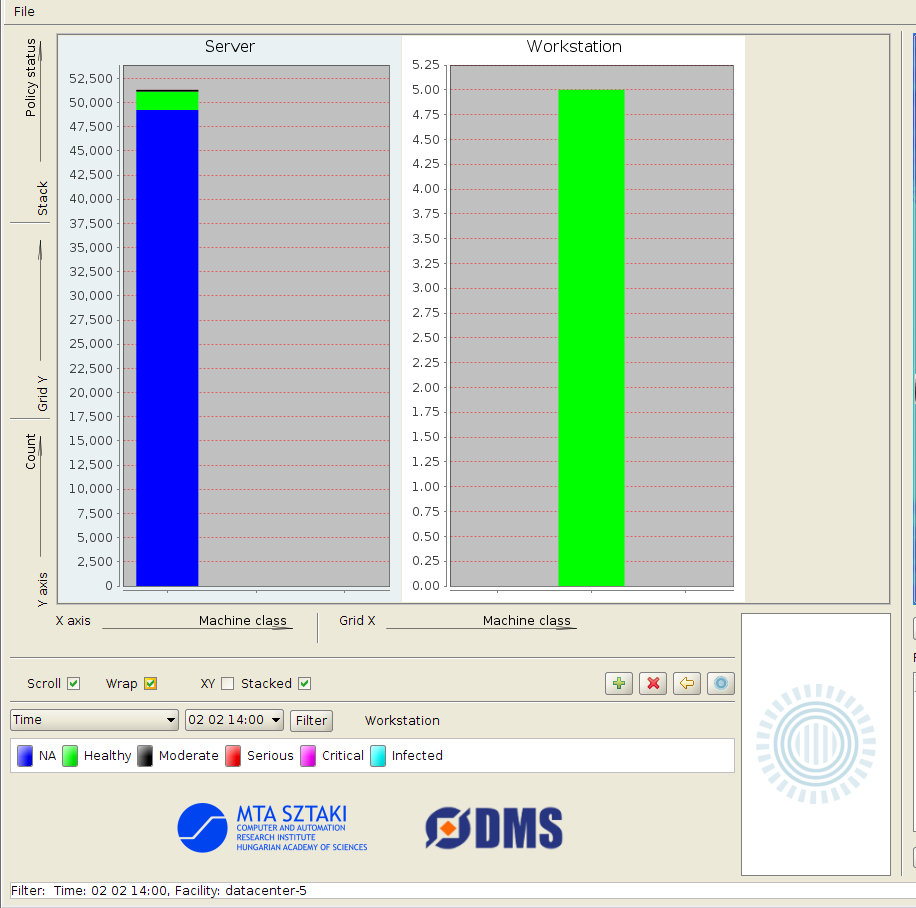916x908 pixels.
Task: Click the filter status bar text
Action: tap(158, 890)
